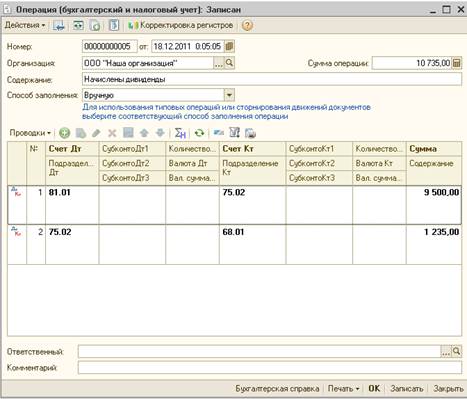The image size is (467, 399).
Task: Click Корректировка регистров toolbar item
Action: (181, 25)
